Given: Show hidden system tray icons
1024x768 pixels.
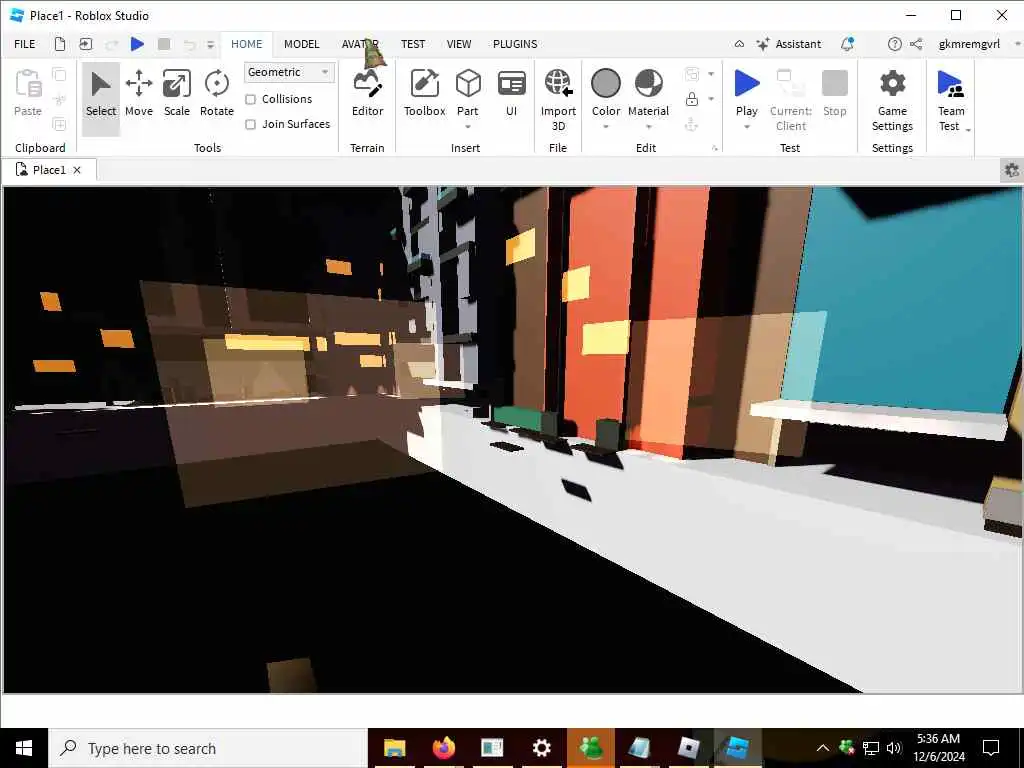Looking at the screenshot, I should pos(823,748).
